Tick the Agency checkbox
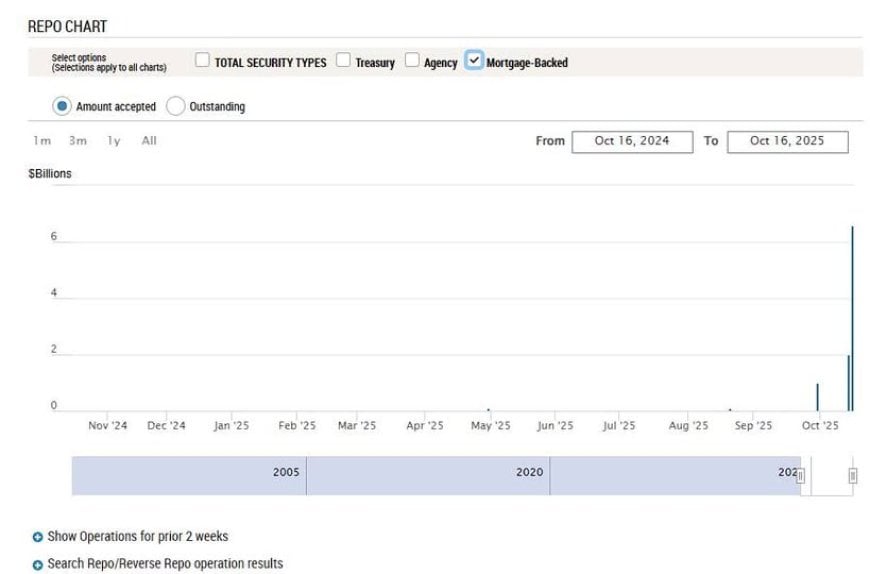Screen dimensions: 870x574 (x=412, y=60)
